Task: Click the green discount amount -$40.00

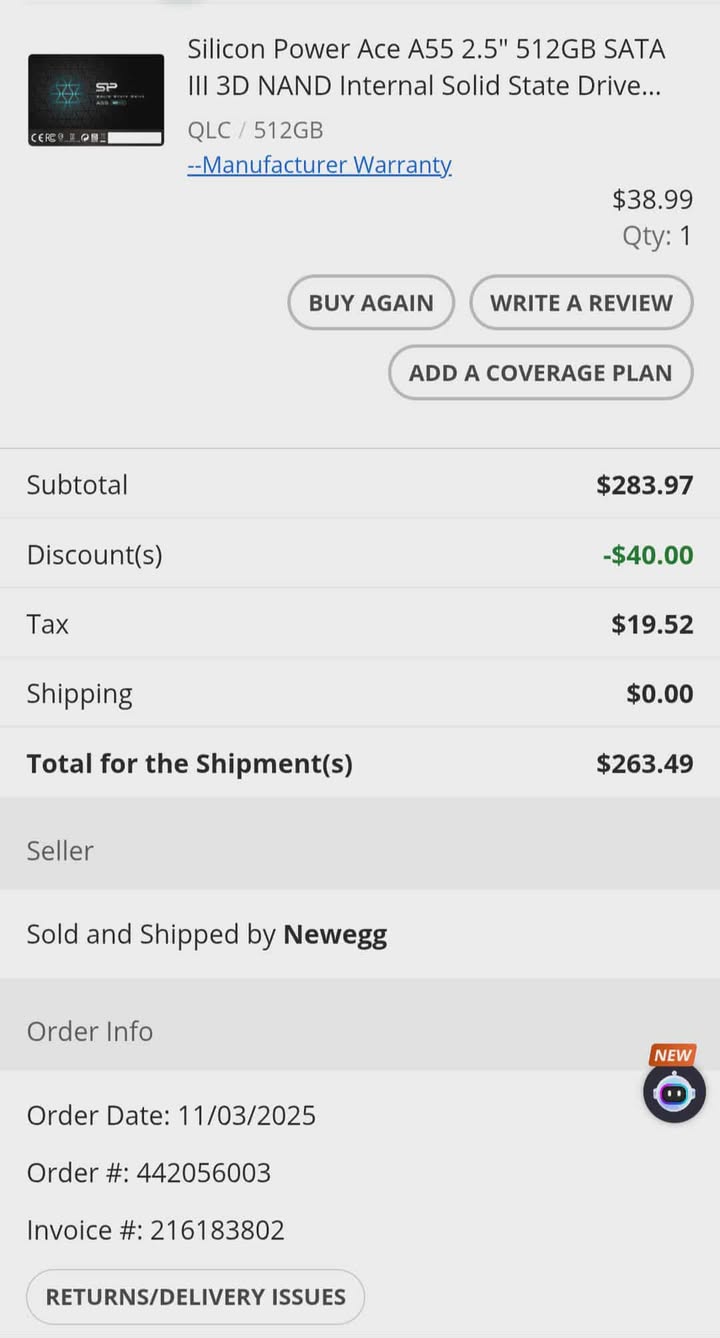Action: click(648, 555)
